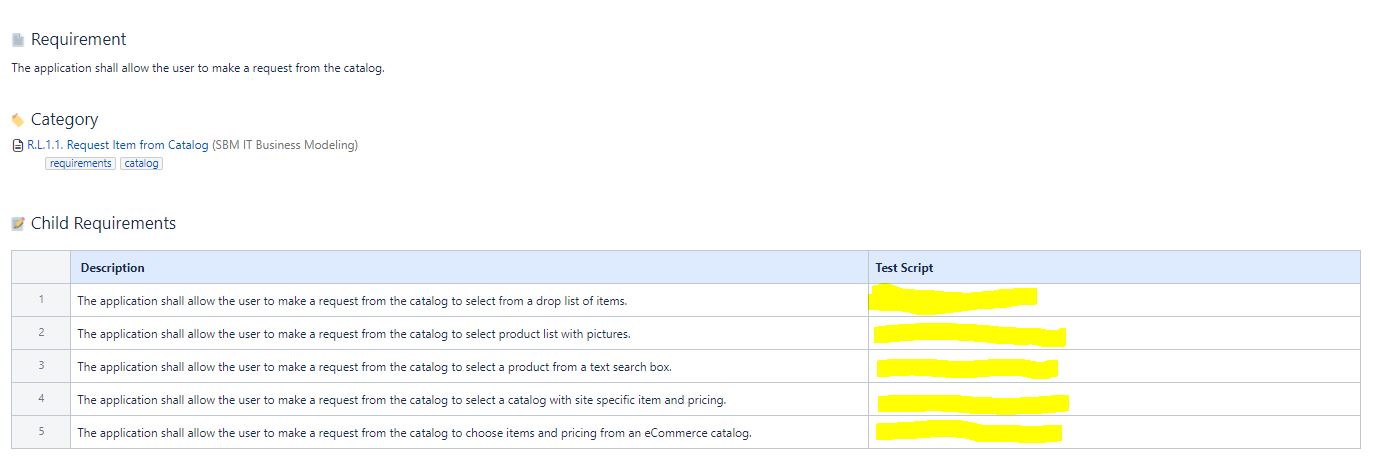Select row number 2 cell
The image size is (1382, 467).
41,333
